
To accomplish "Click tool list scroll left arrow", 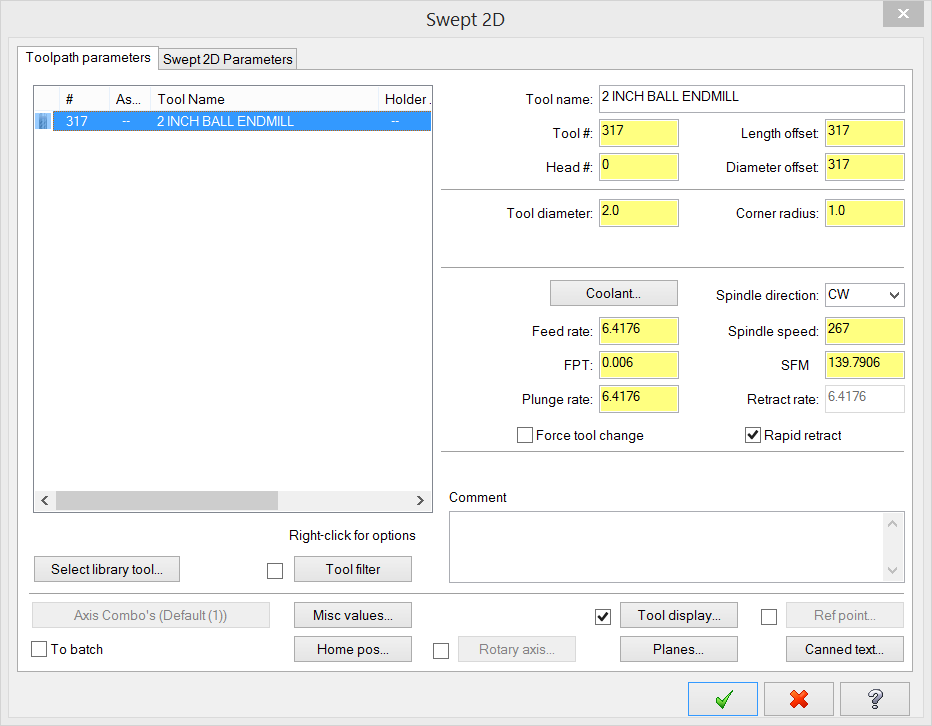I will point(45,501).
